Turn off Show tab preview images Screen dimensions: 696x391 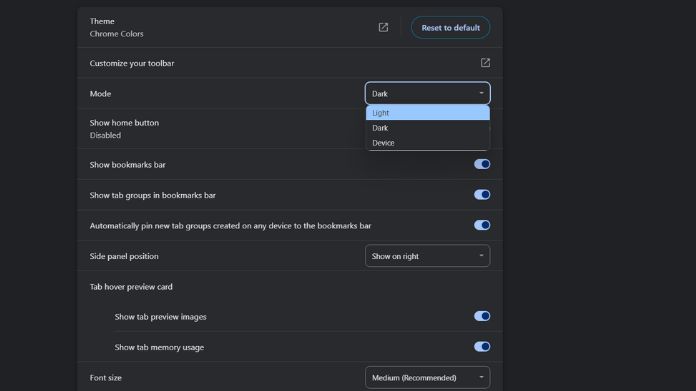pos(482,316)
